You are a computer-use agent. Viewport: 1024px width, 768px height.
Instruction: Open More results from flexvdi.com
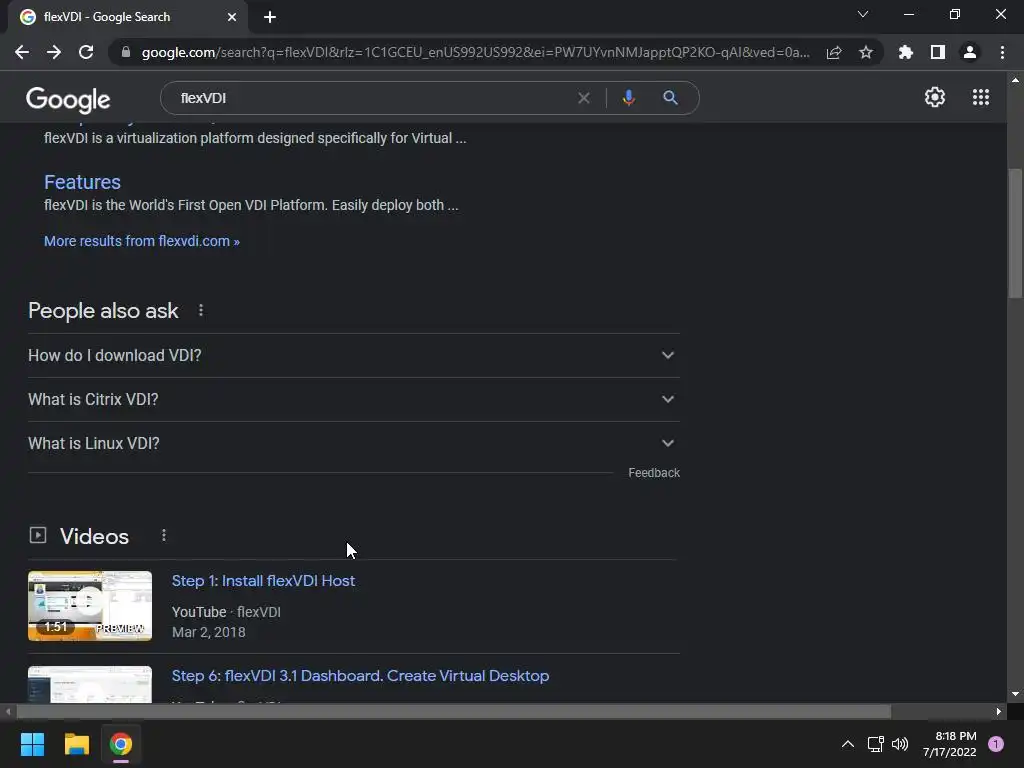pos(142,241)
